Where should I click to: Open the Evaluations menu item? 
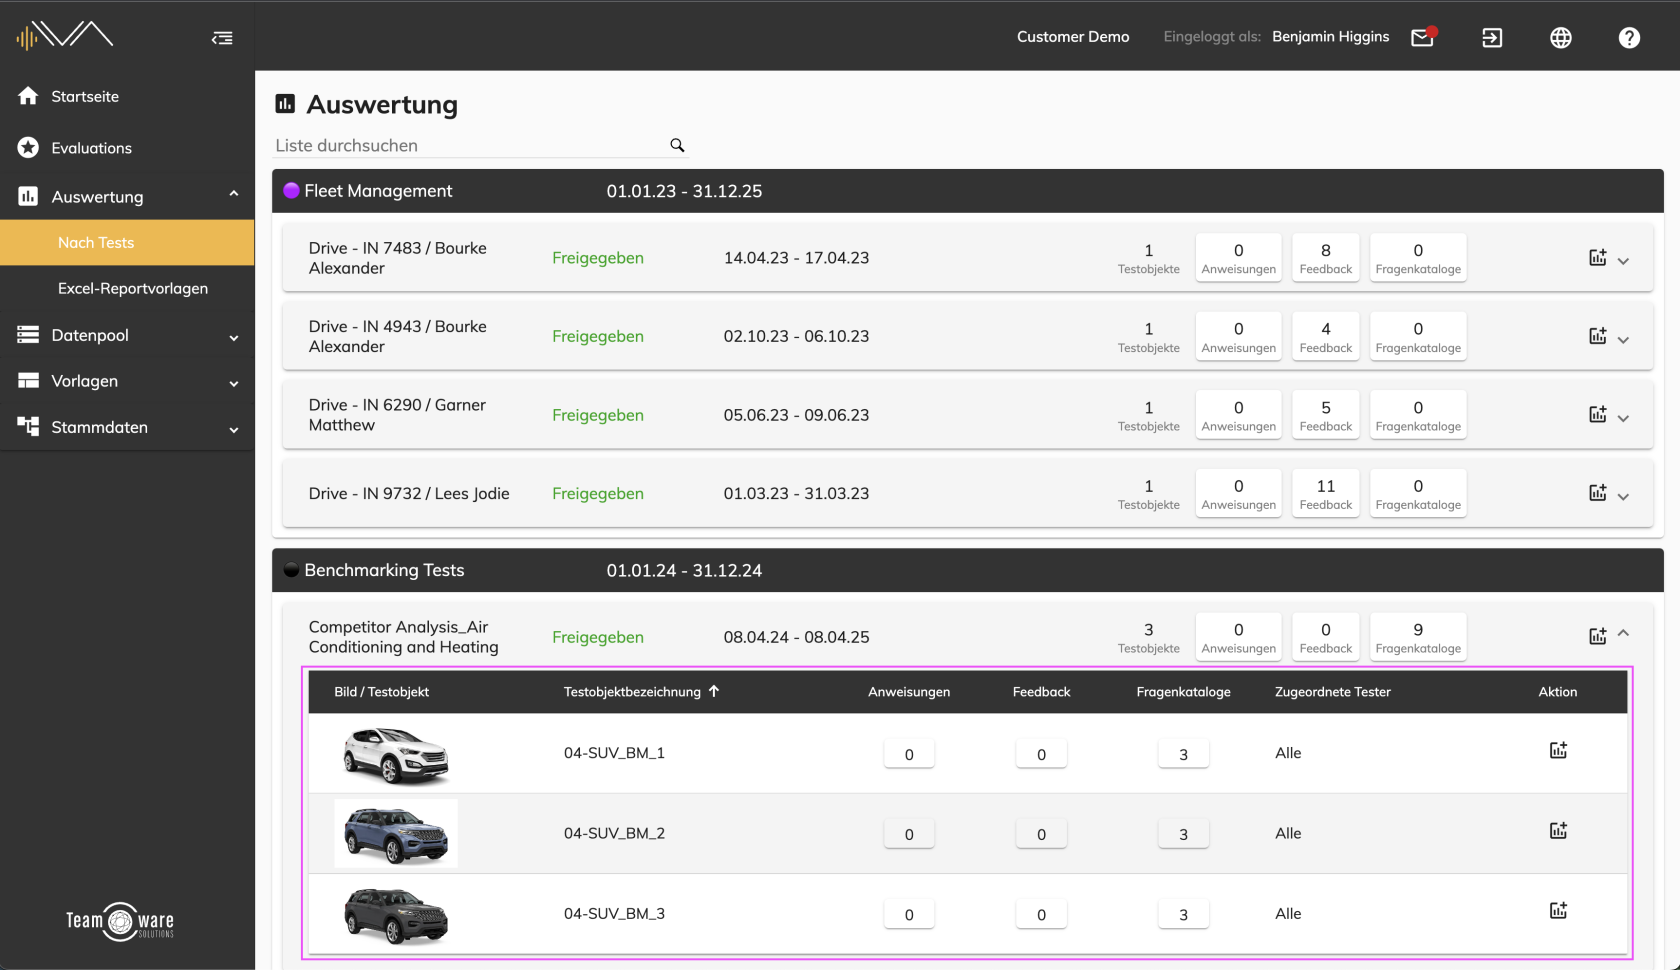coord(127,148)
